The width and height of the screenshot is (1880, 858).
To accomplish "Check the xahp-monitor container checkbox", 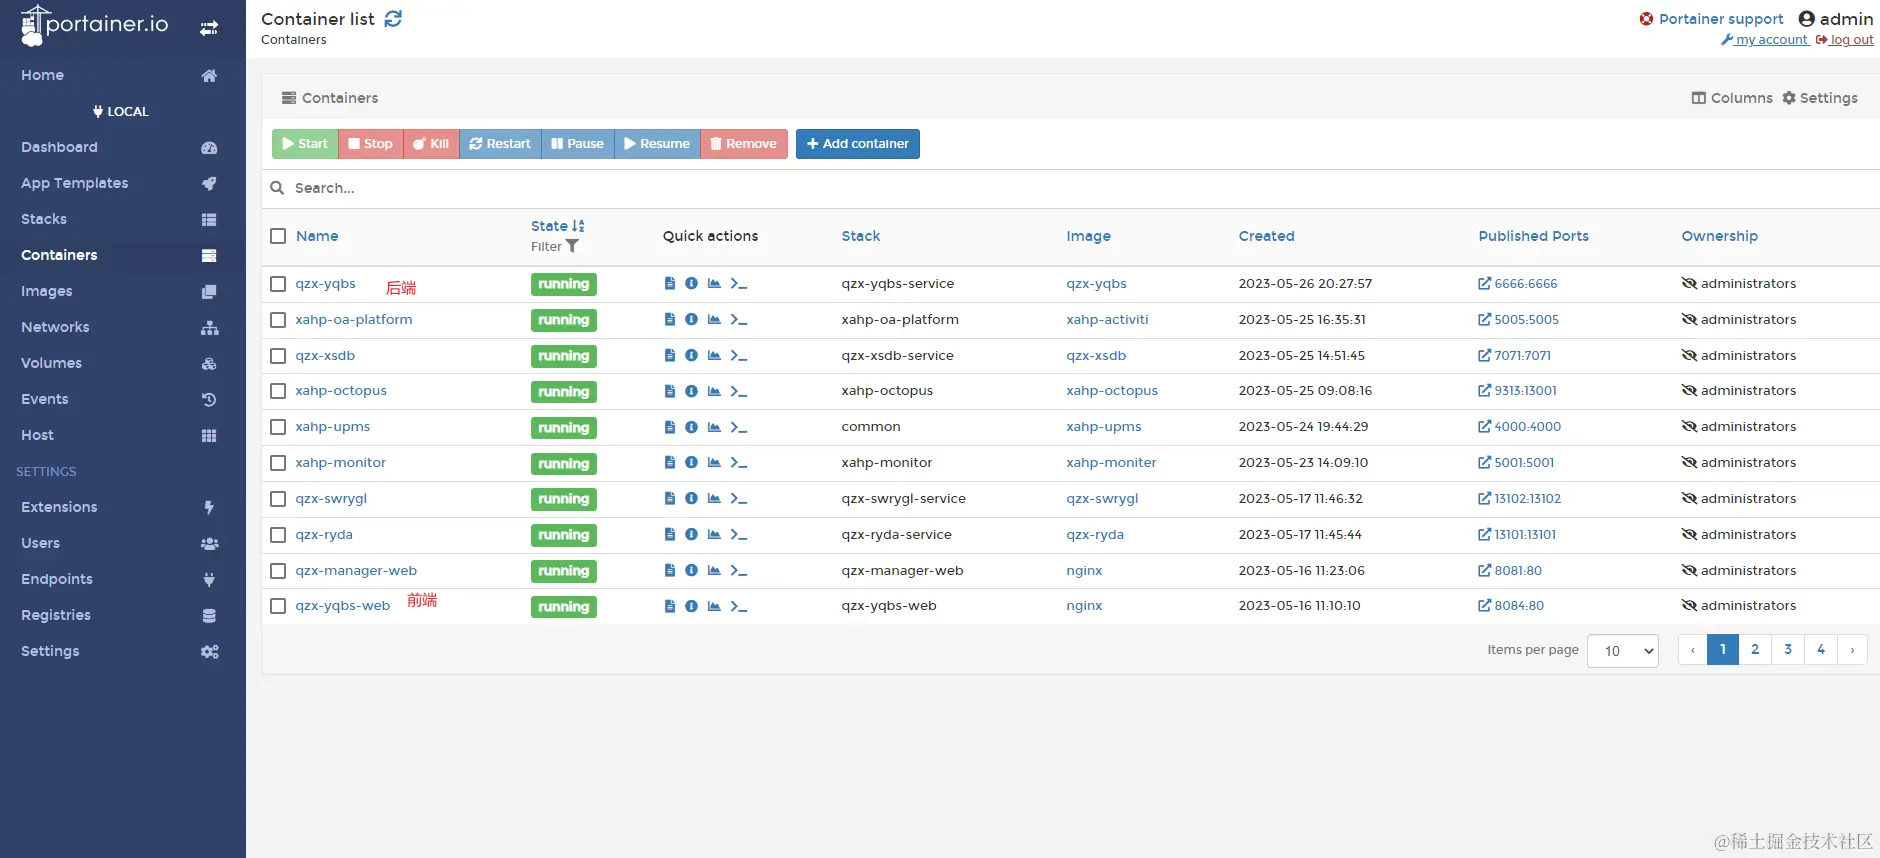I will coord(278,463).
